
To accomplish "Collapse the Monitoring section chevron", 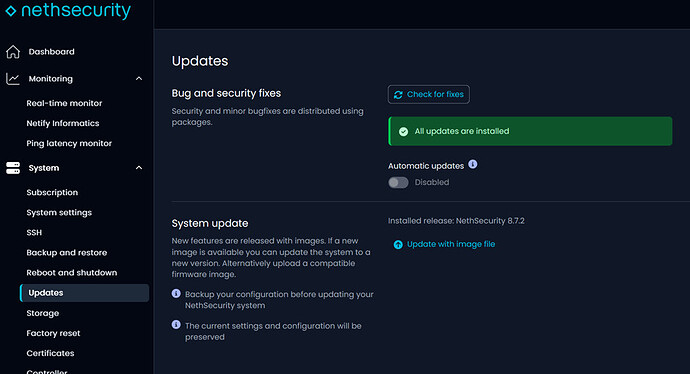I will tap(139, 79).
